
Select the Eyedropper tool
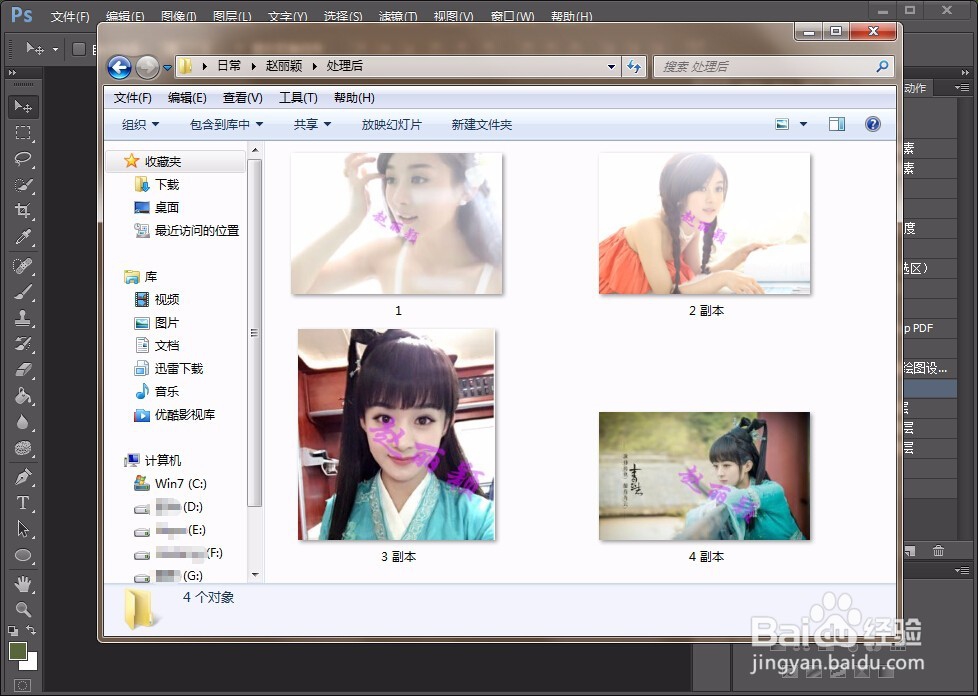23,236
